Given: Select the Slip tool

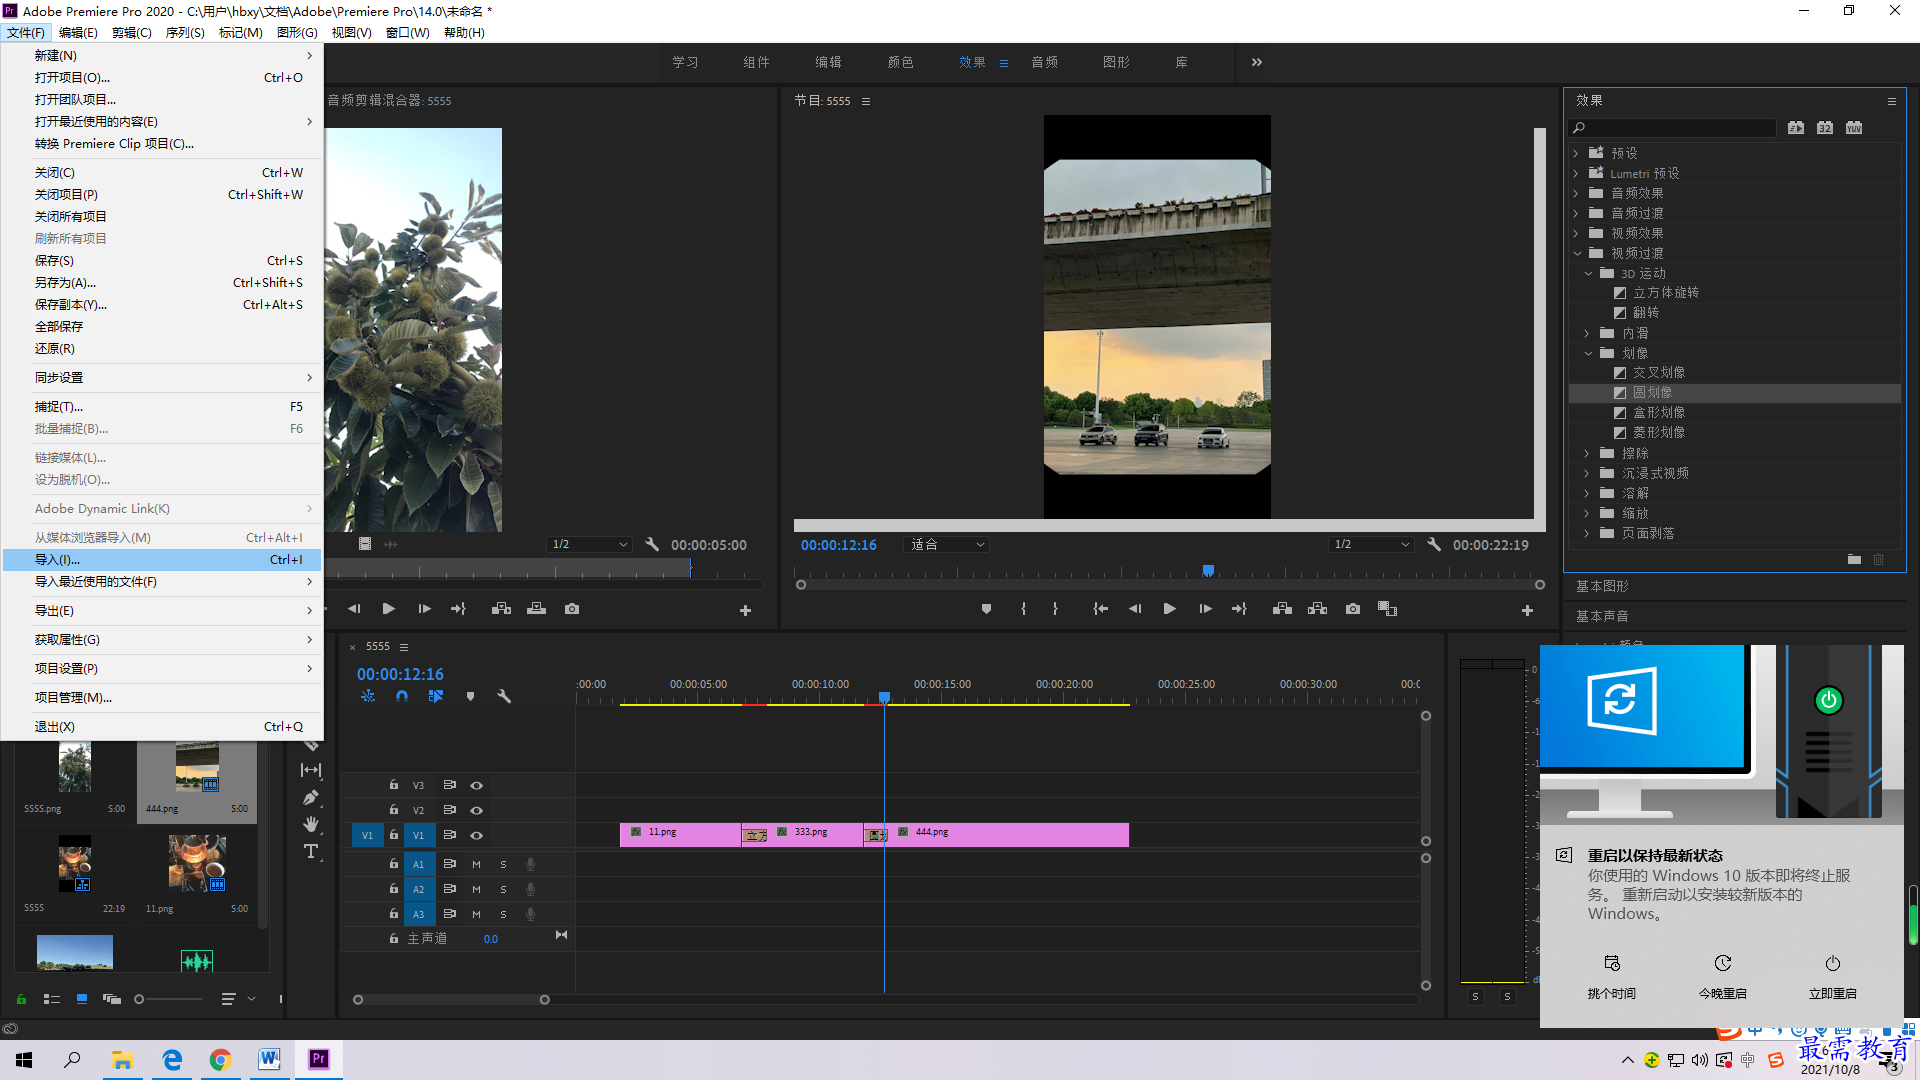Looking at the screenshot, I should coord(311,770).
